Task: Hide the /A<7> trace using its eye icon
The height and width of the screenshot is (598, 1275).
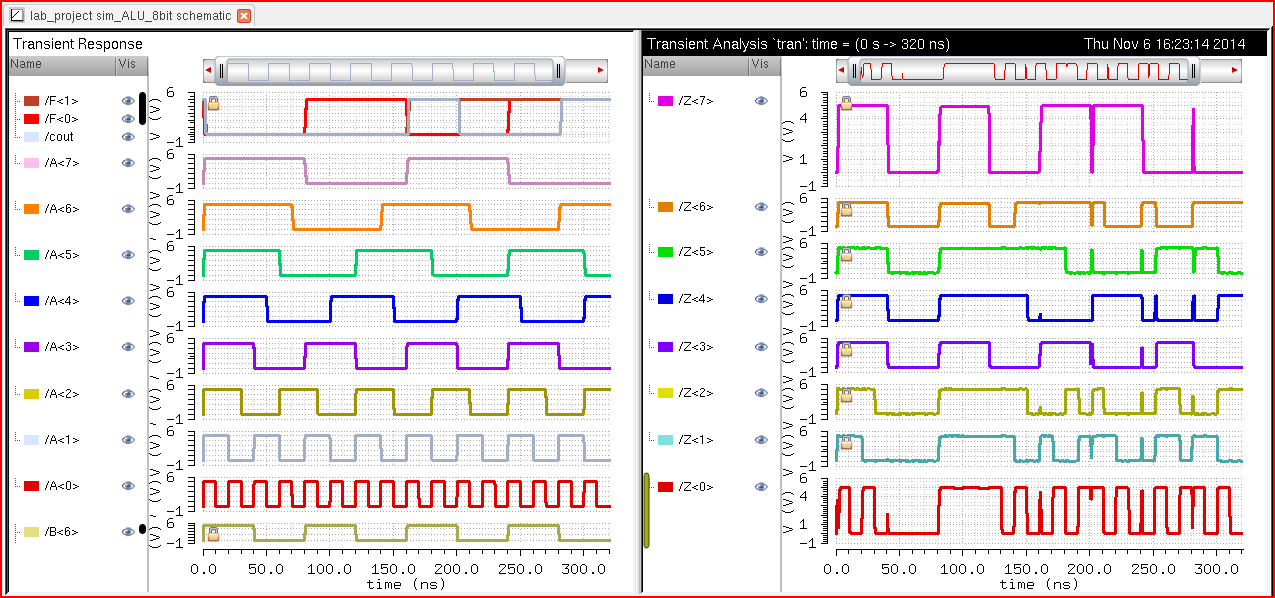Action: 128,163
